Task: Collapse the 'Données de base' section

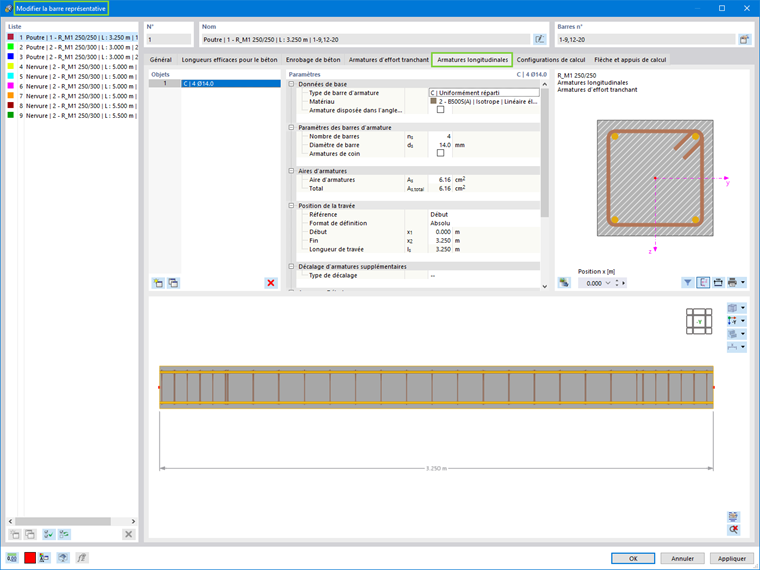Action: tap(291, 84)
